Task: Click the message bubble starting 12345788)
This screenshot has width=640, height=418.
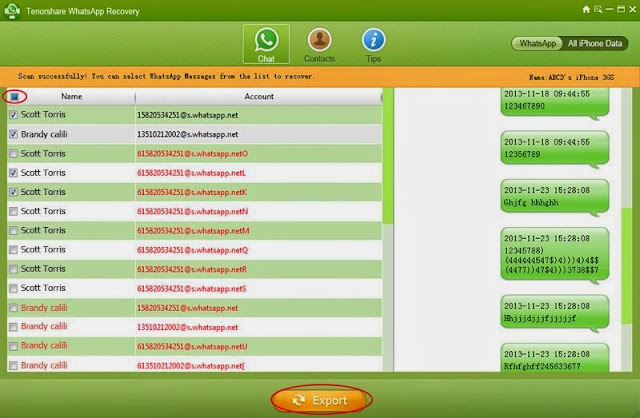Action: click(x=555, y=255)
